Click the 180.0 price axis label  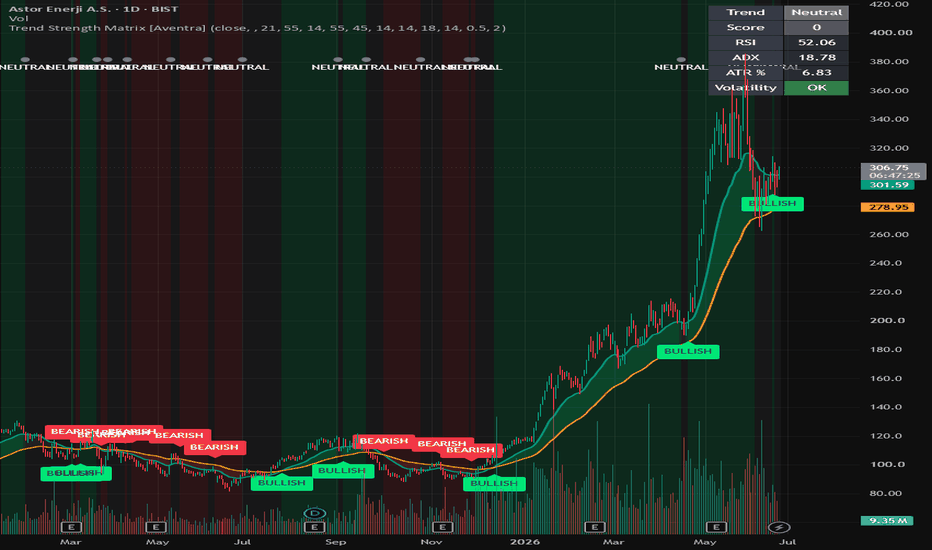tap(885, 349)
